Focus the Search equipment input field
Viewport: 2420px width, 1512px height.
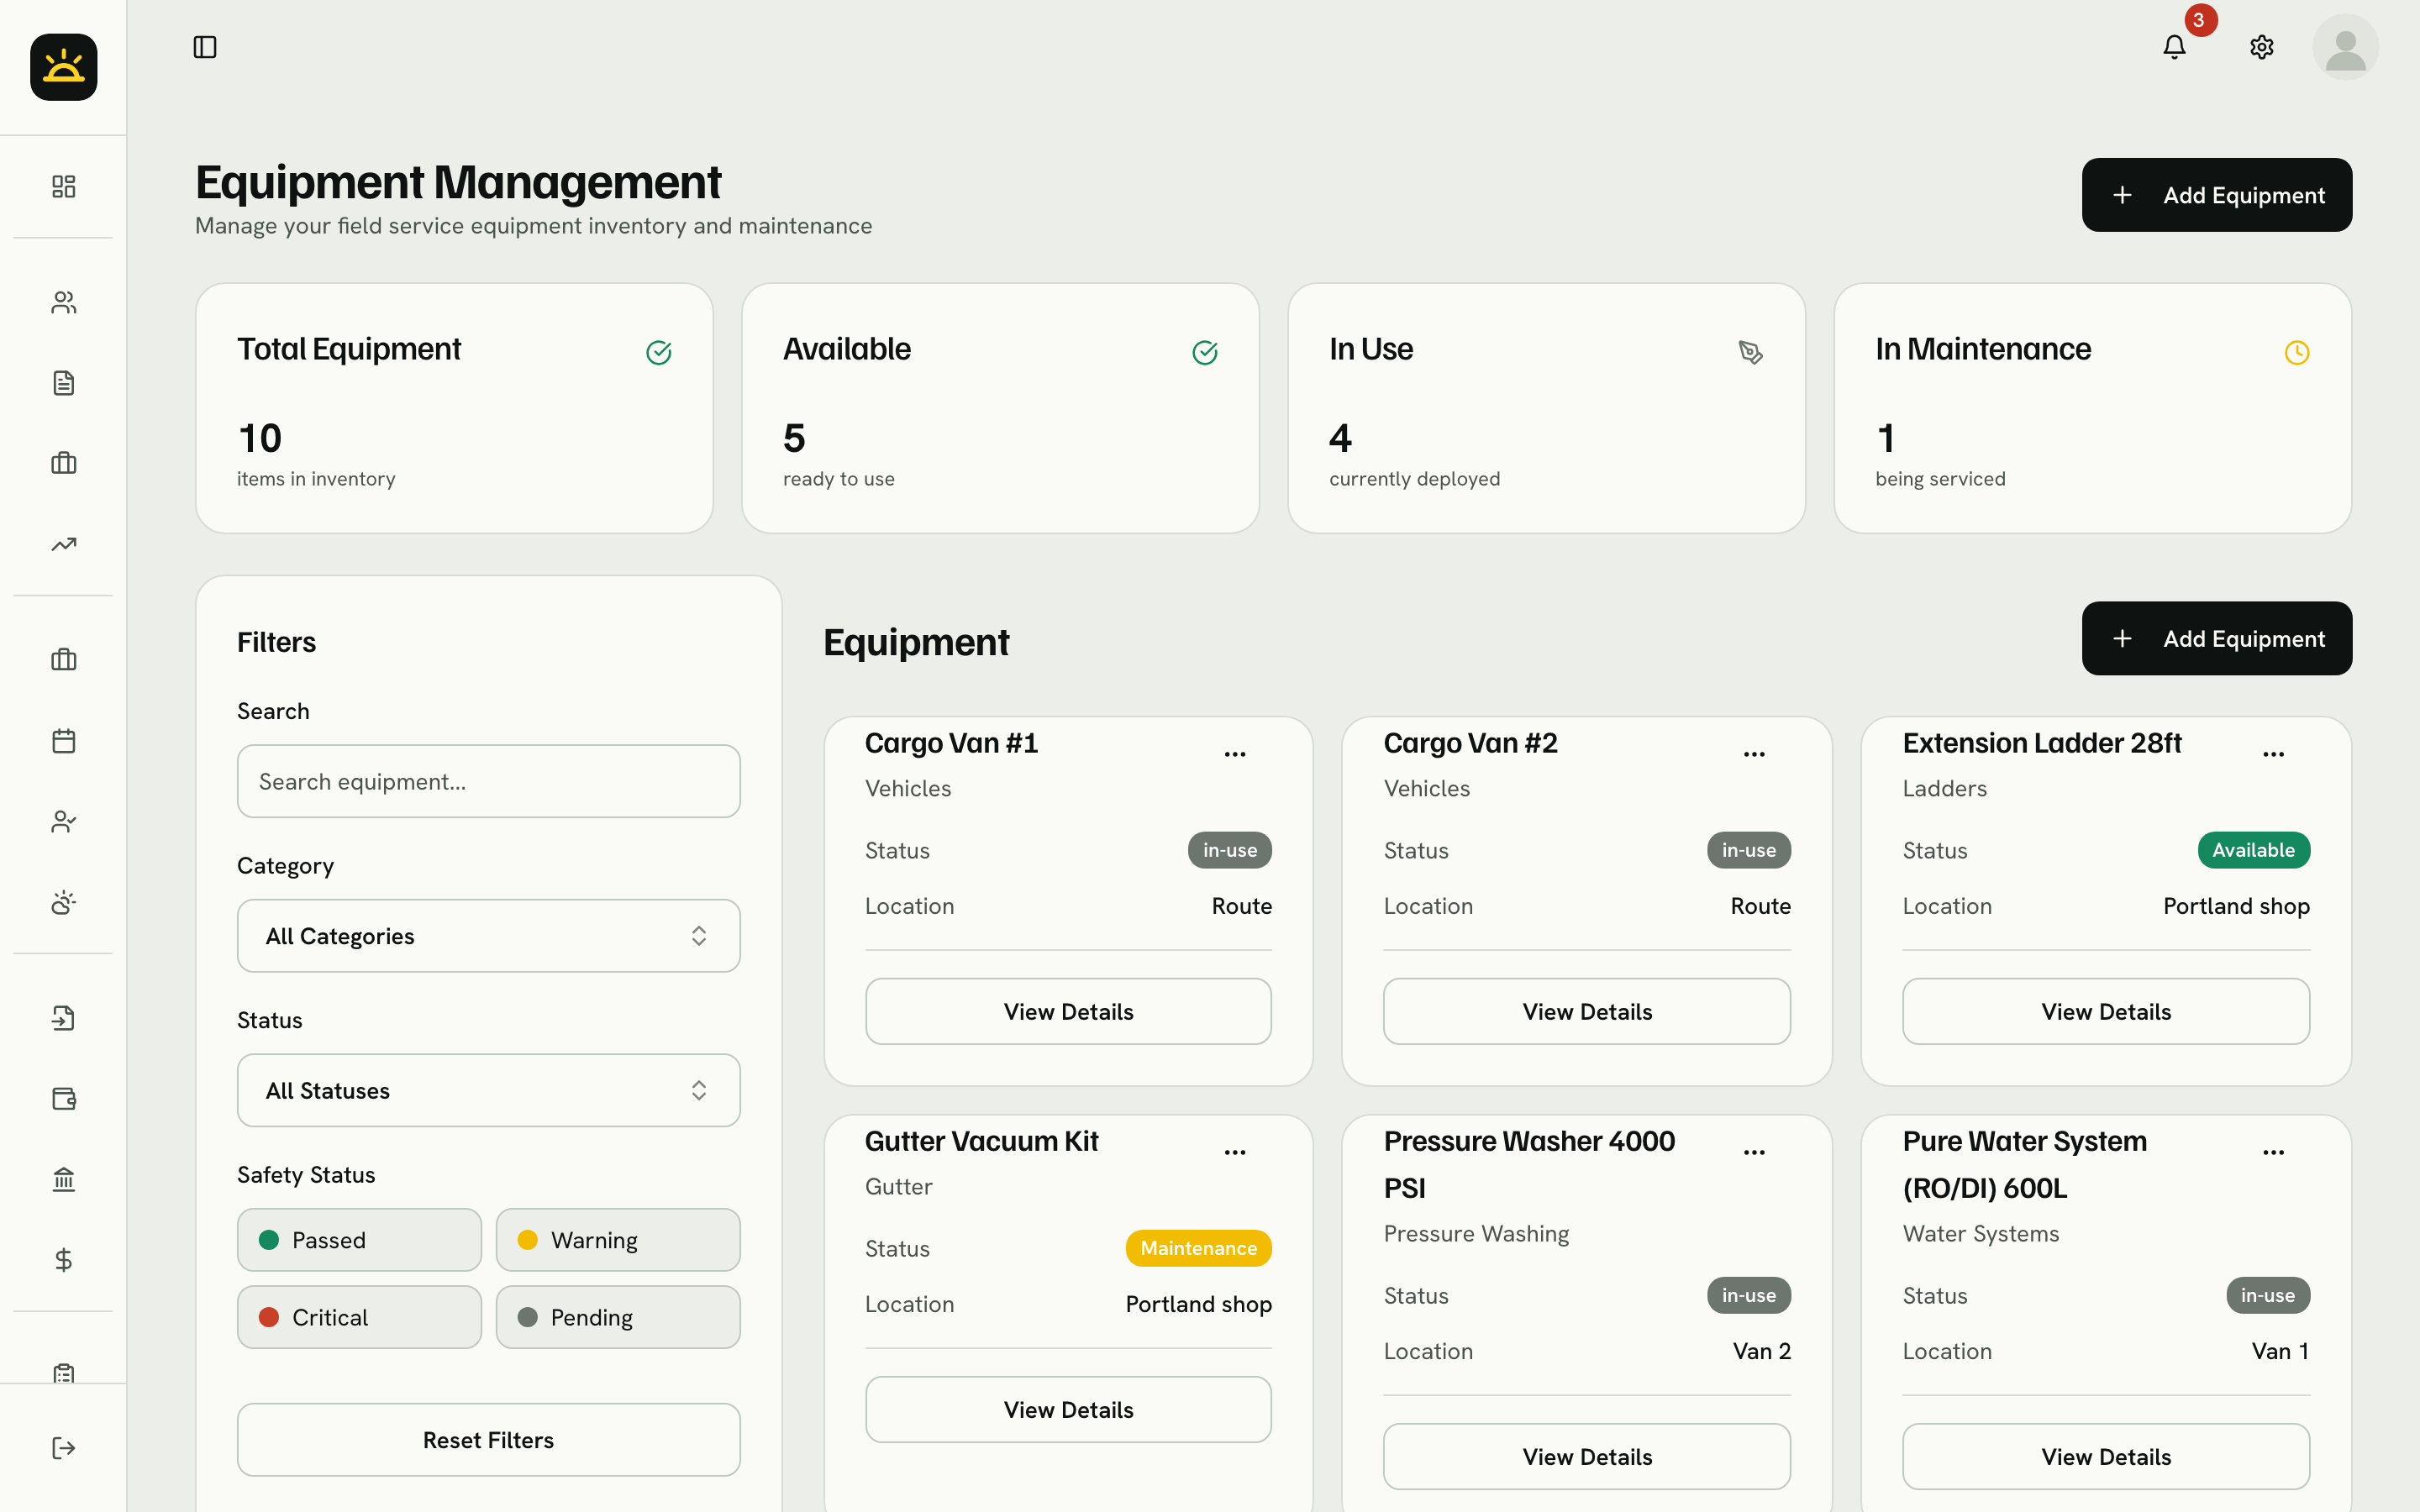click(x=488, y=781)
